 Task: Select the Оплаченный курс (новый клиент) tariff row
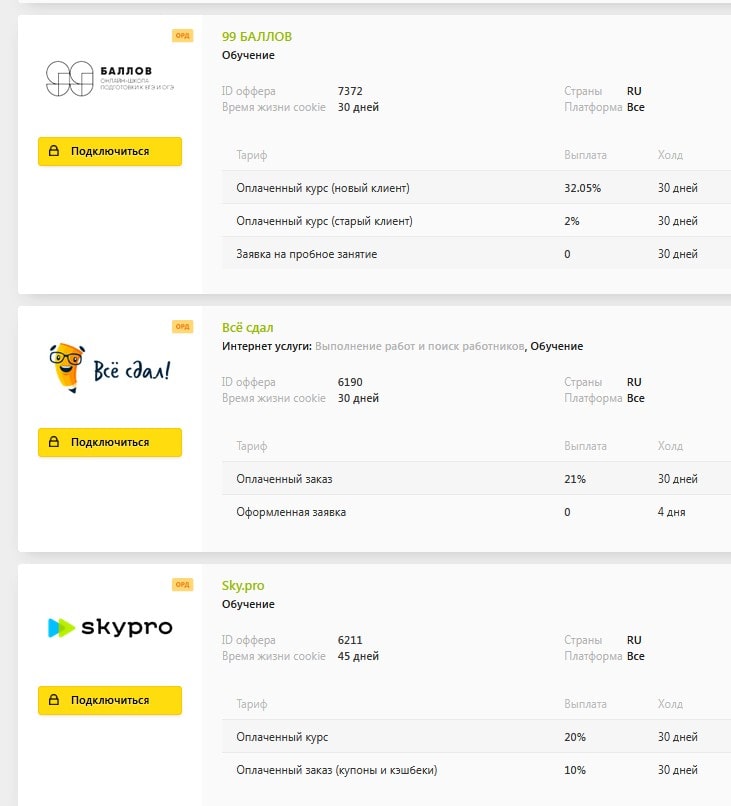(477, 188)
